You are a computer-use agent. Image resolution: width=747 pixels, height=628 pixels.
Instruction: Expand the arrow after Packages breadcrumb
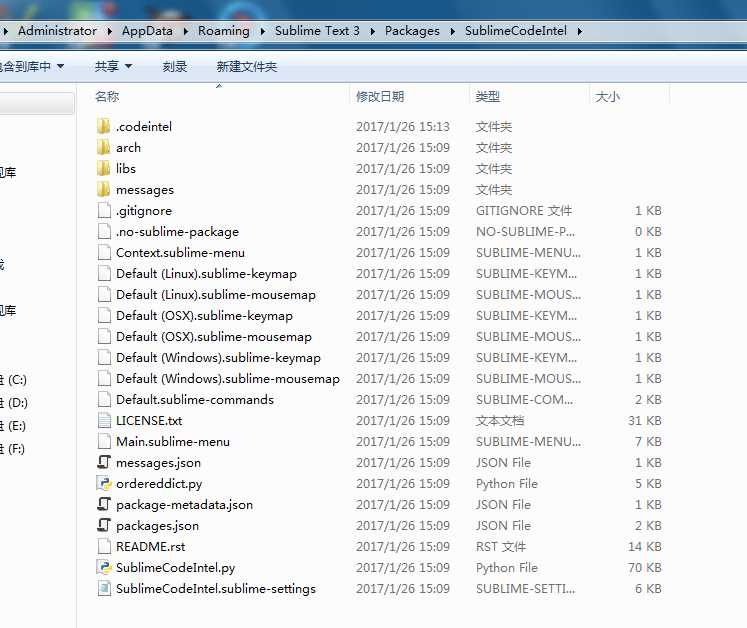click(453, 31)
